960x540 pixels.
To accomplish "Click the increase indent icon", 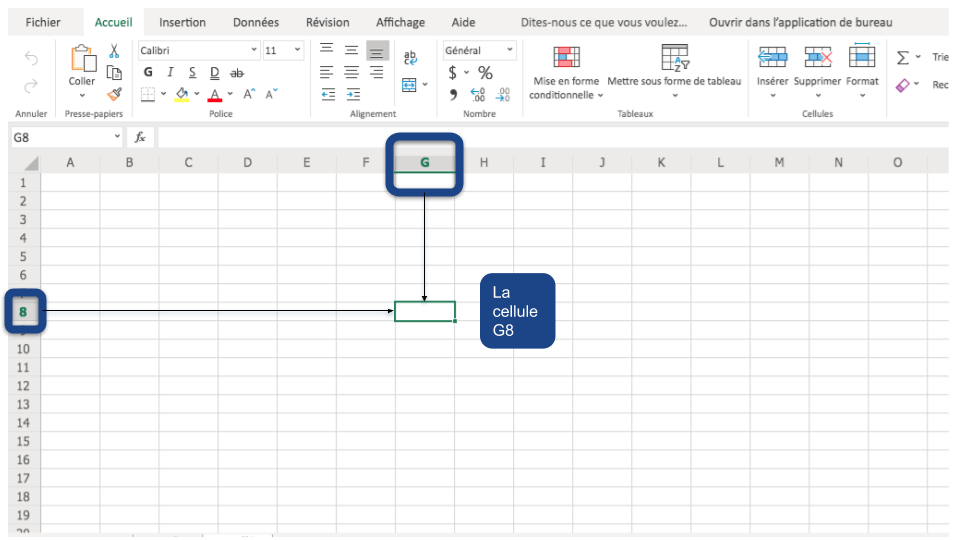I will click(x=352, y=94).
